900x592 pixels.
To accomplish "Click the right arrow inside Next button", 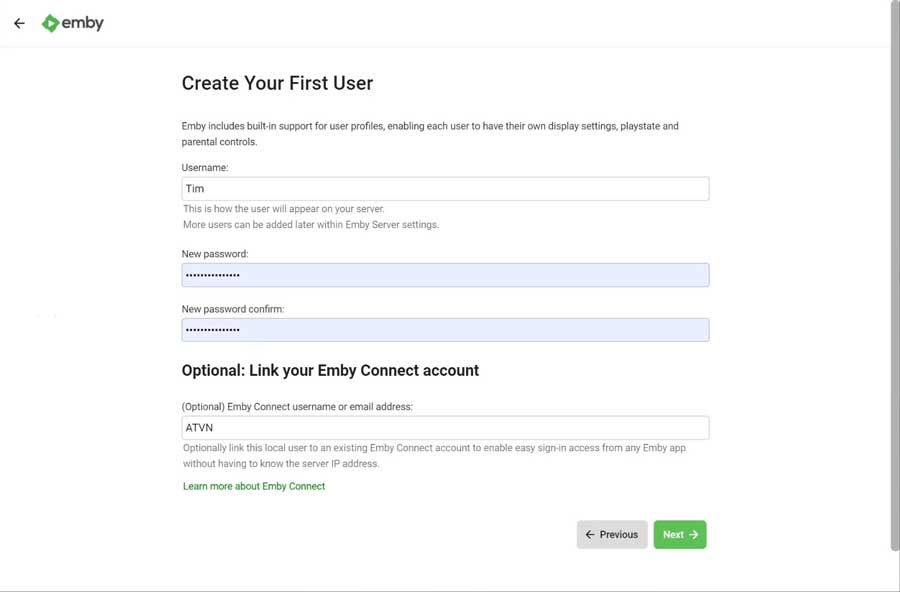I will [693, 535].
